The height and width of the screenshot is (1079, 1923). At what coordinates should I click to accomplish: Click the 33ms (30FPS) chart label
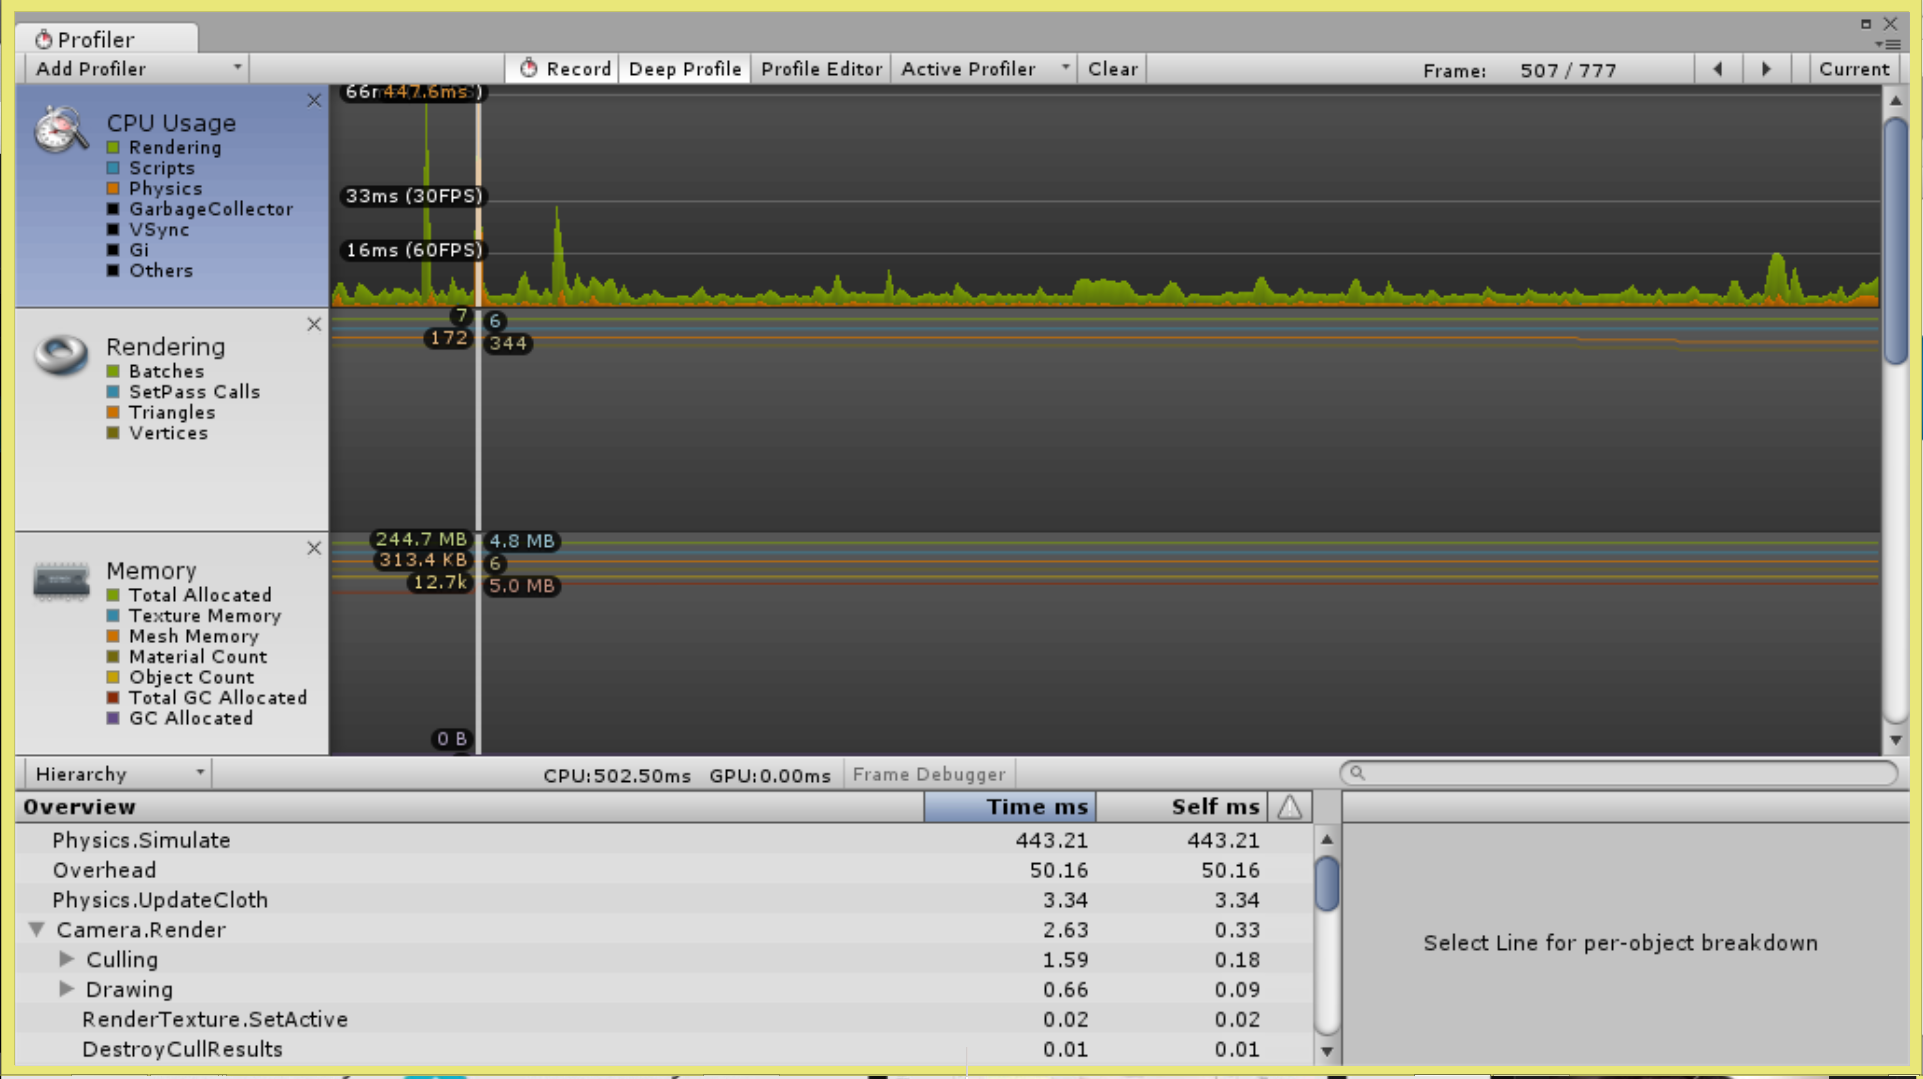413,196
